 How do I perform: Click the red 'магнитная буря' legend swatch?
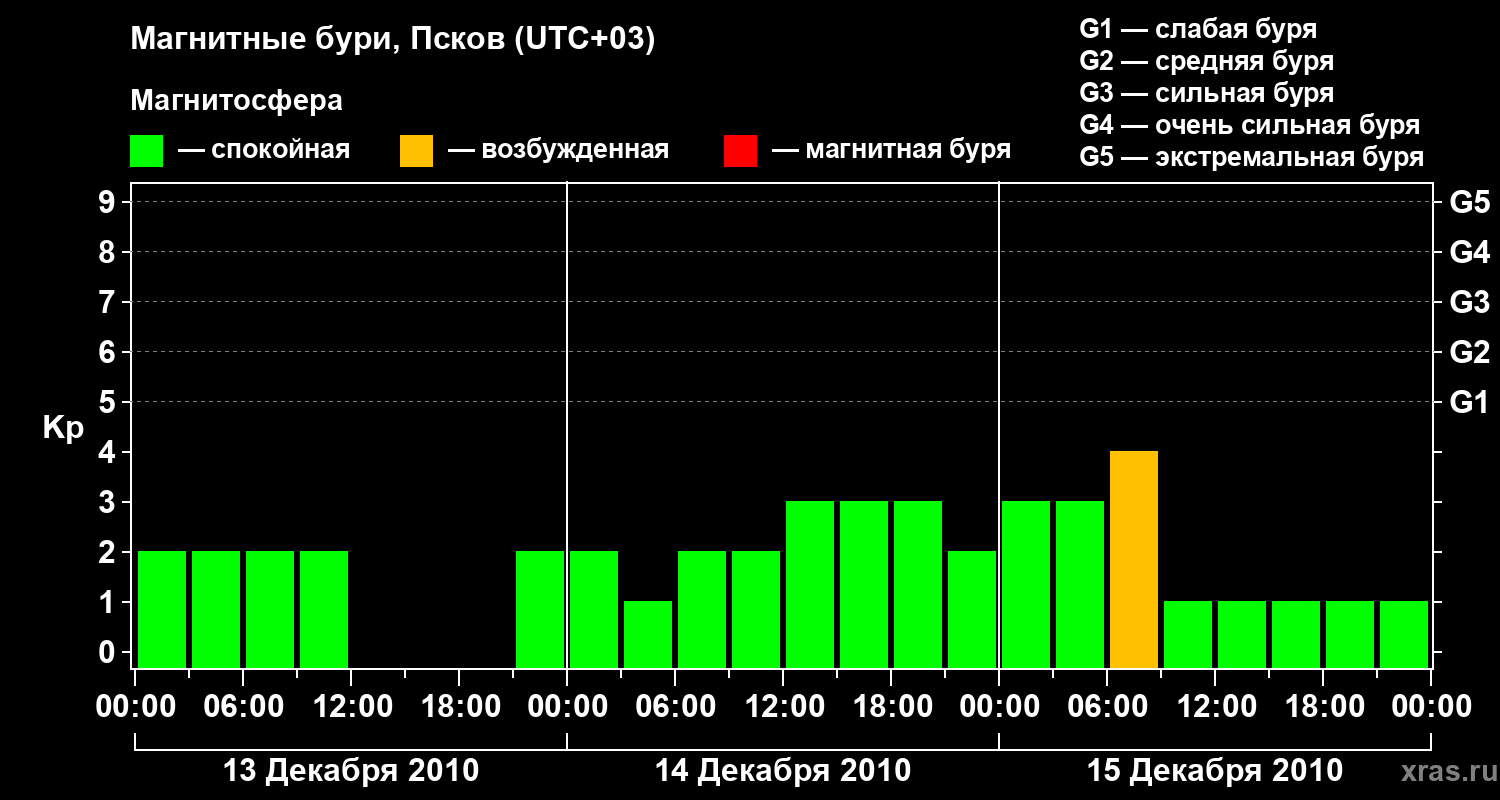[x=740, y=151]
